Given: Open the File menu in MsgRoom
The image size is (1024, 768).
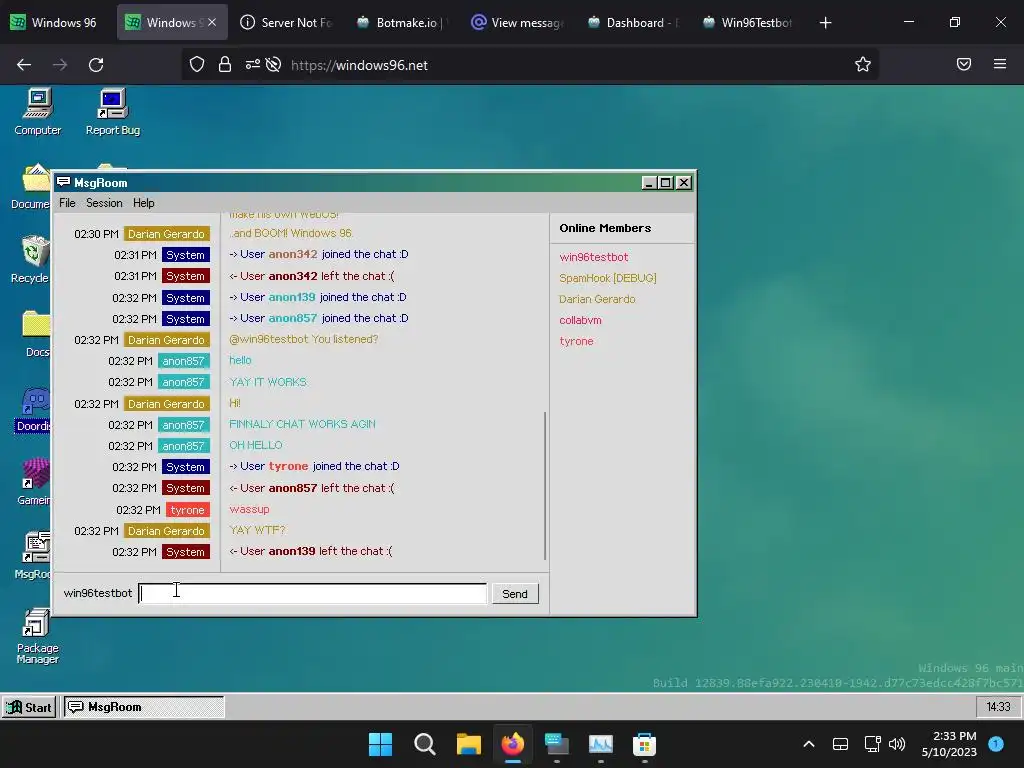Looking at the screenshot, I should [67, 203].
